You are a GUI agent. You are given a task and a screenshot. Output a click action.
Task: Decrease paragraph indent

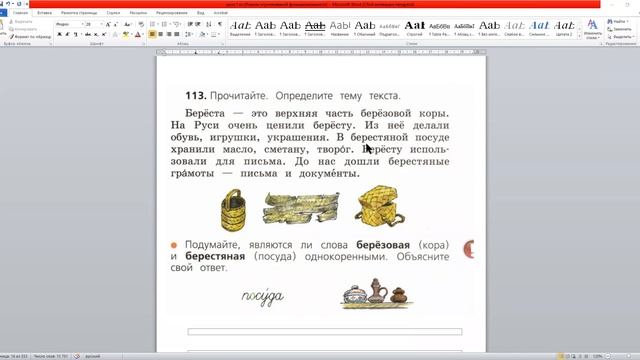pyautogui.click(x=190, y=24)
